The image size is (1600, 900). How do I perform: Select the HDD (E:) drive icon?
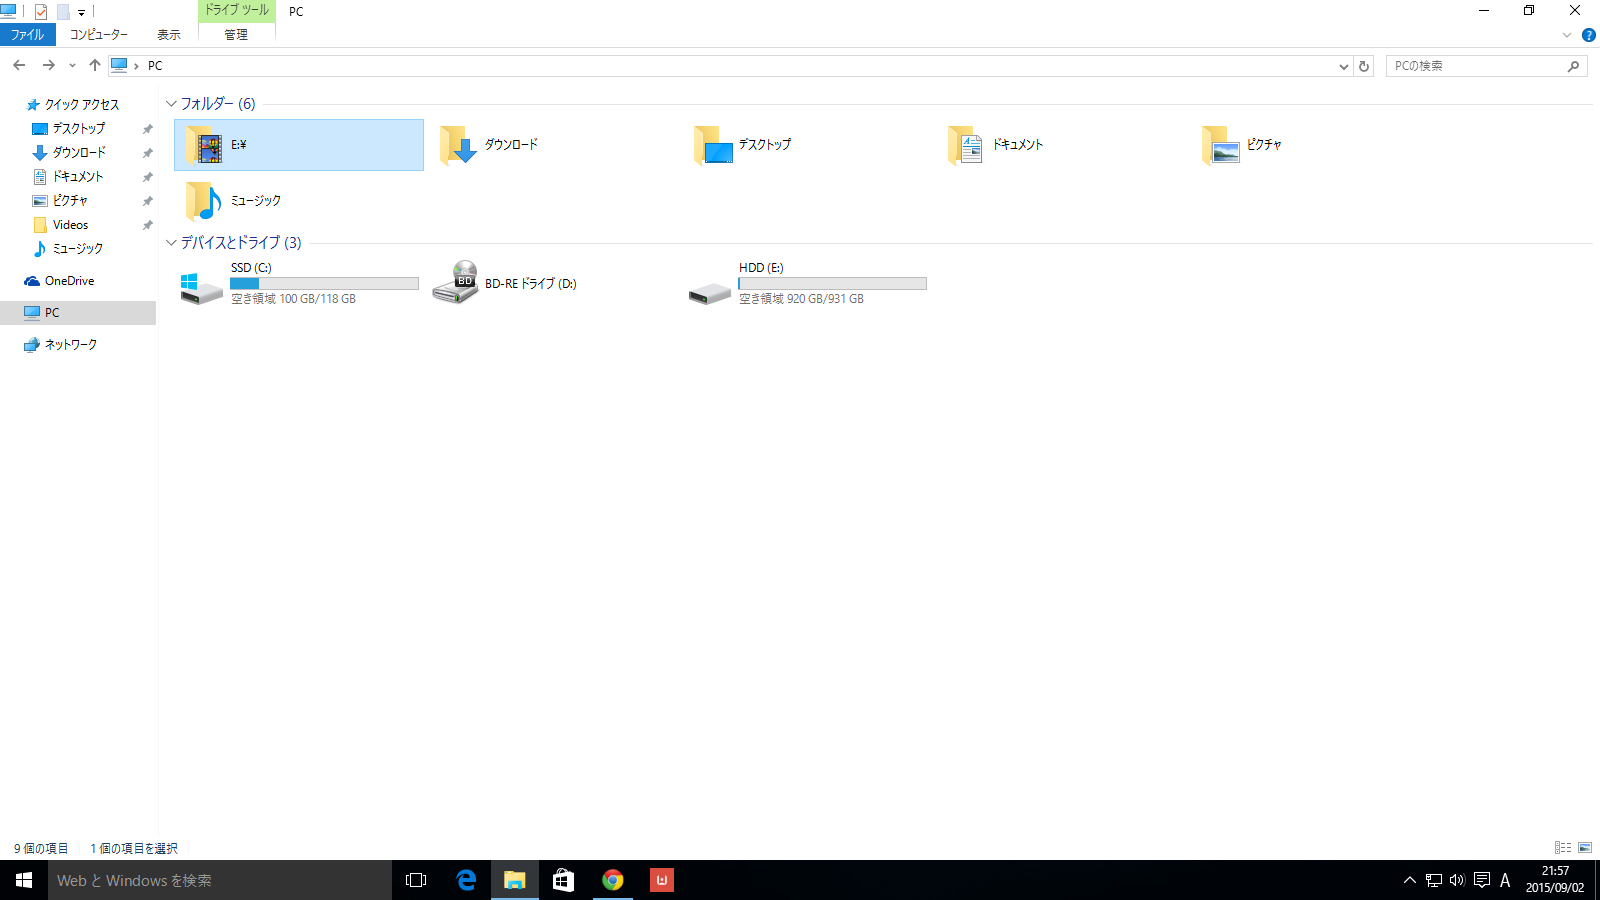point(710,293)
